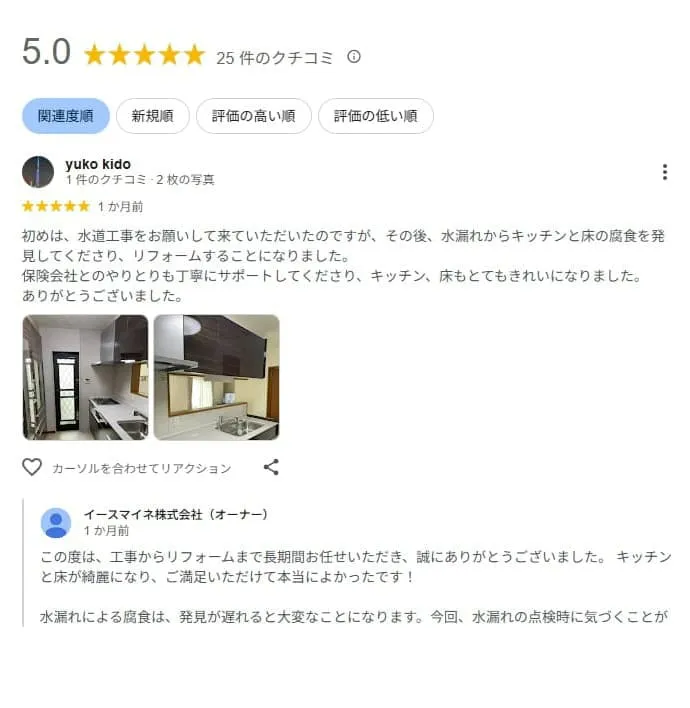
Task: Select the 評価の低い順 sort chip
Action: 376,116
